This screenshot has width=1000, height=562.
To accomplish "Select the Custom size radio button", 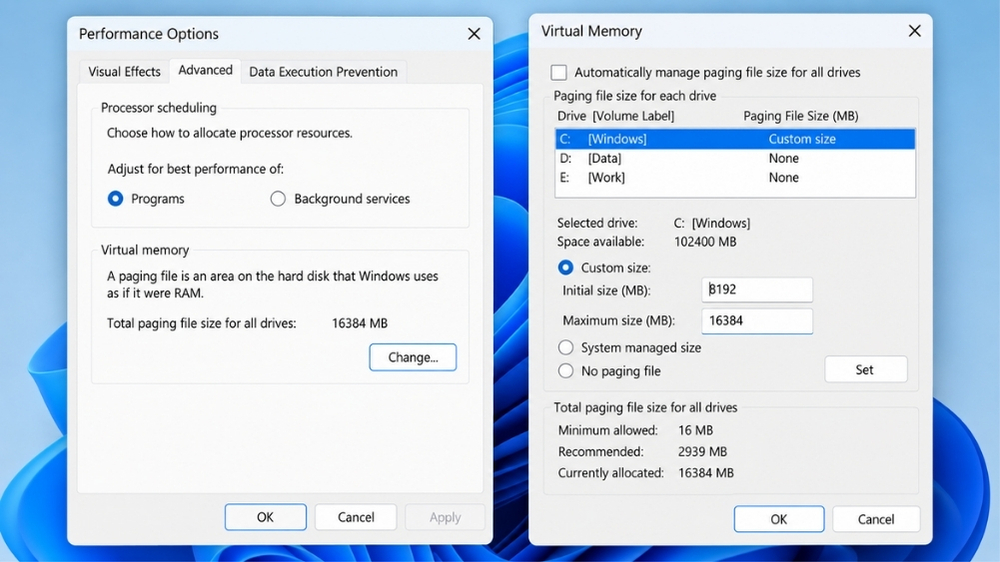I will (565, 267).
